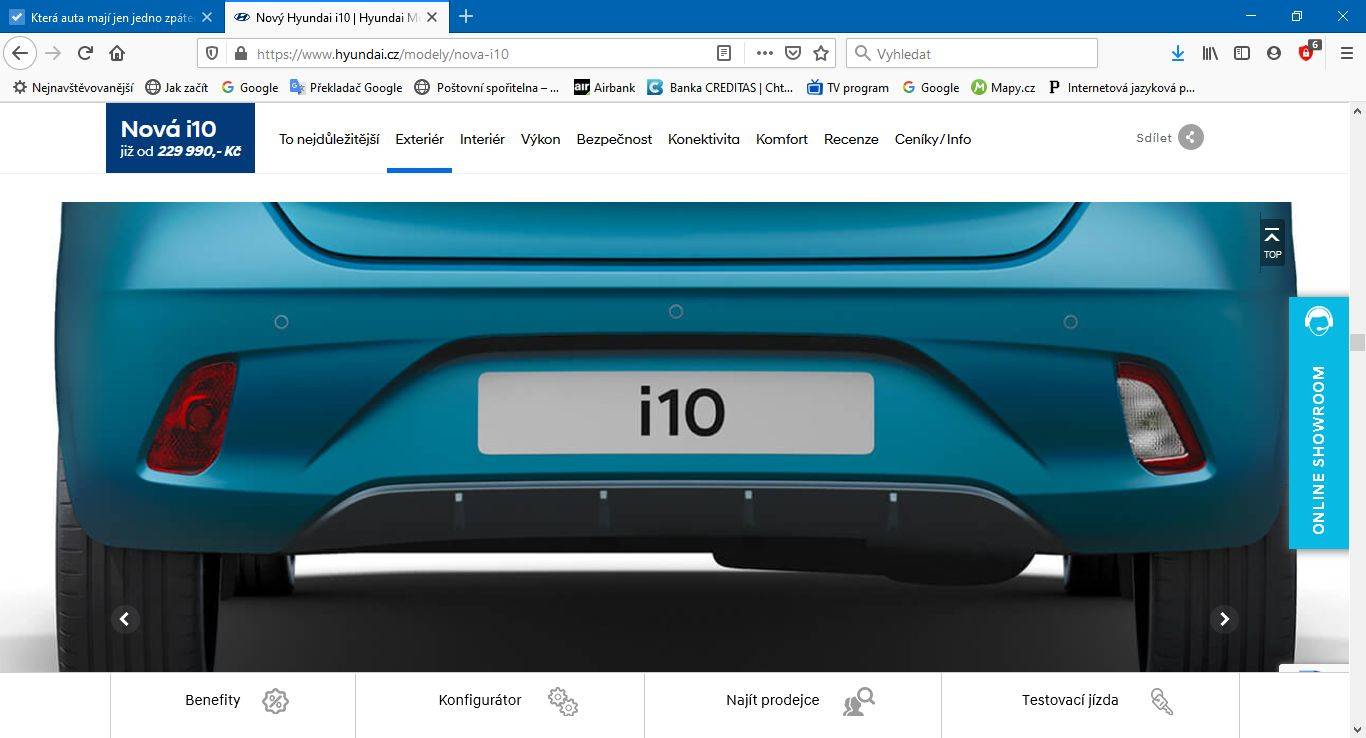Open the Exteriér section
Image resolution: width=1366 pixels, height=738 pixels.
[x=419, y=139]
